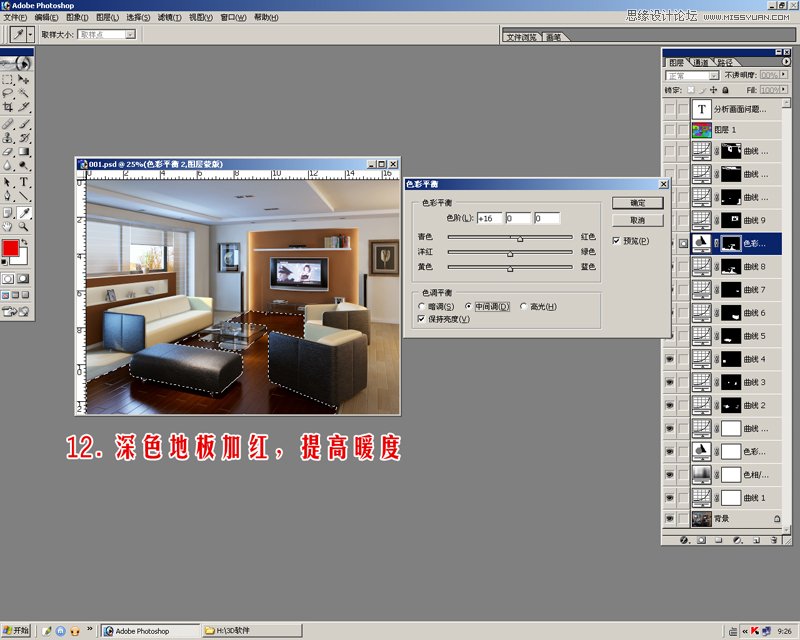Open the sample size dropdown in options bar
This screenshot has width=800, height=640.
pos(131,34)
